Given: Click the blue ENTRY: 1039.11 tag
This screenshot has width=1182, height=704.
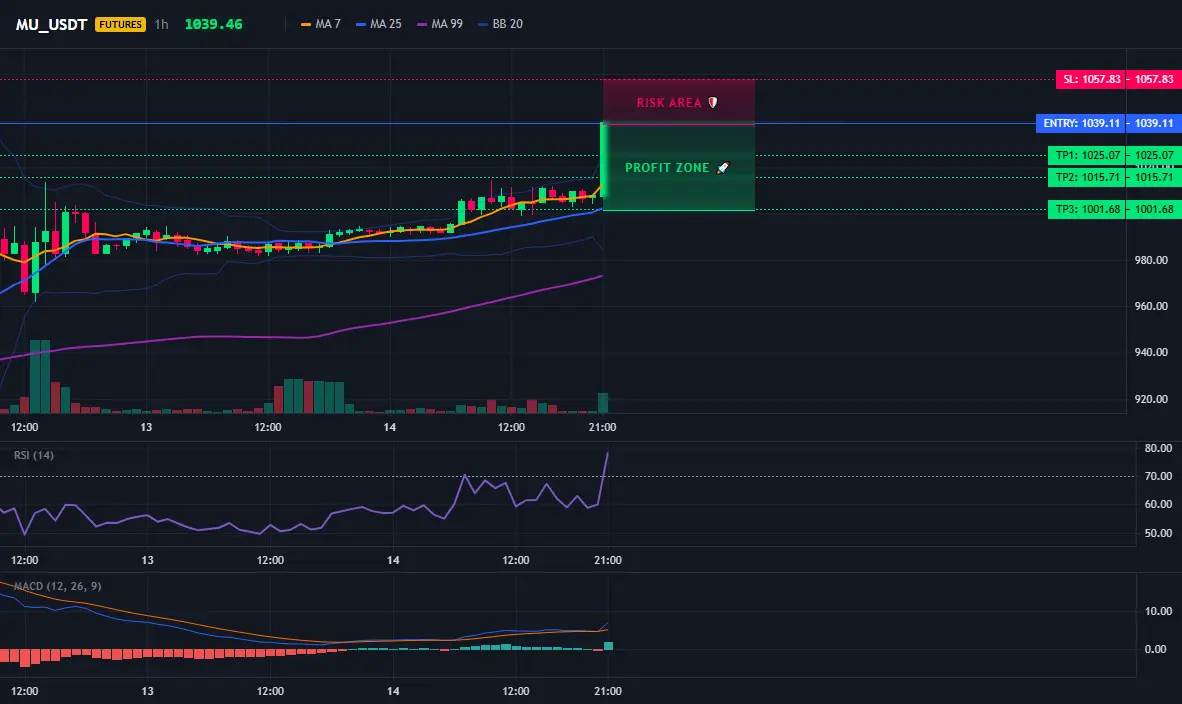Looking at the screenshot, I should [1081, 123].
